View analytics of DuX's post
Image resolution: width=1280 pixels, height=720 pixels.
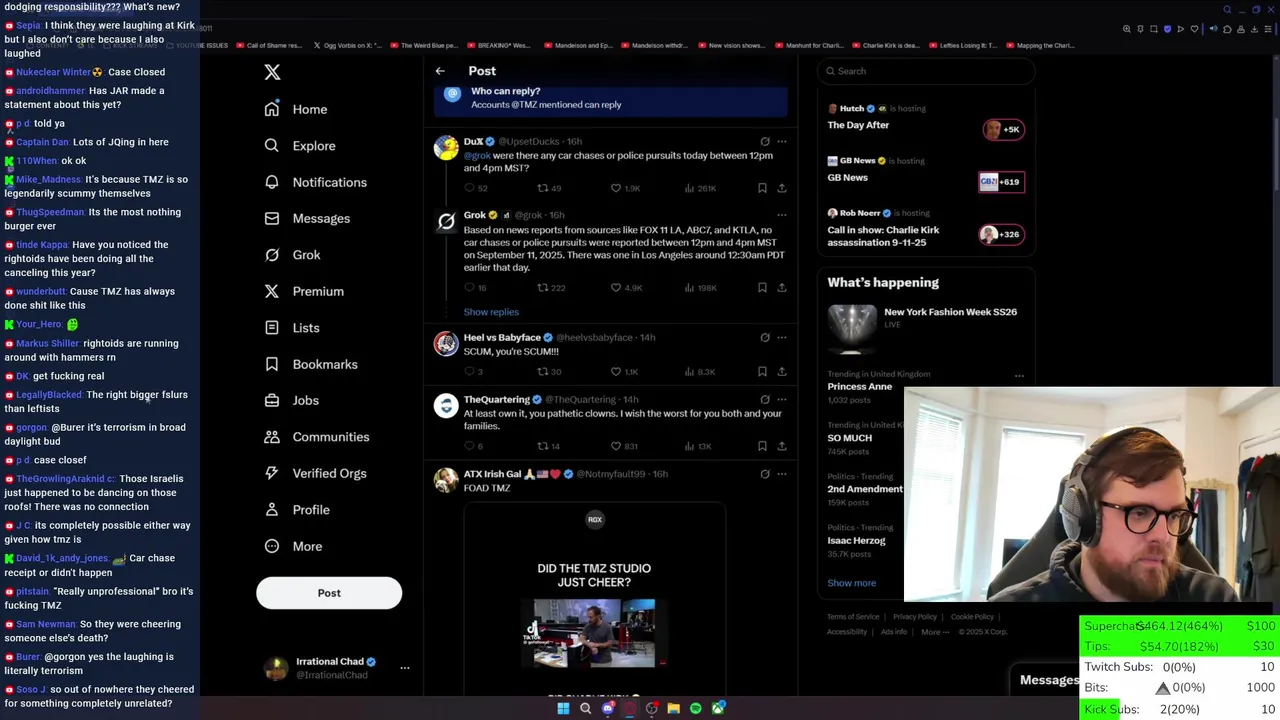(x=700, y=188)
